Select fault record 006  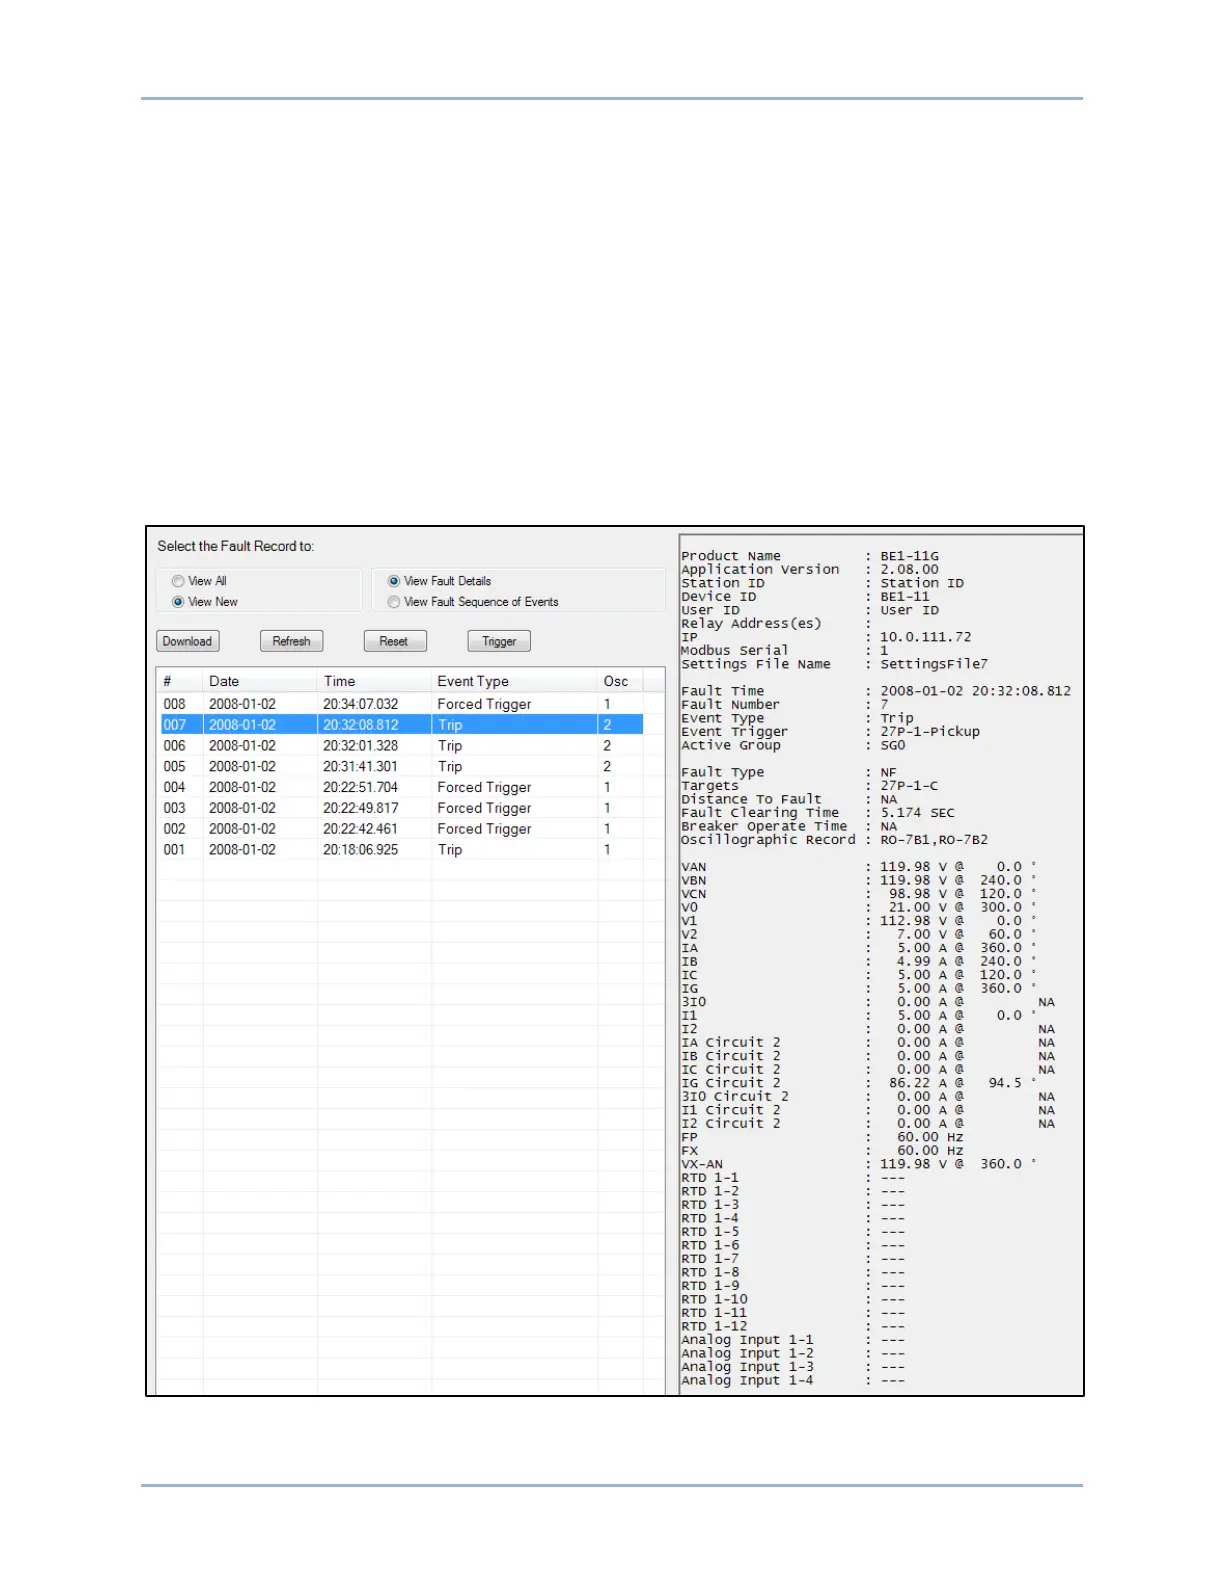pyautogui.click(x=401, y=746)
